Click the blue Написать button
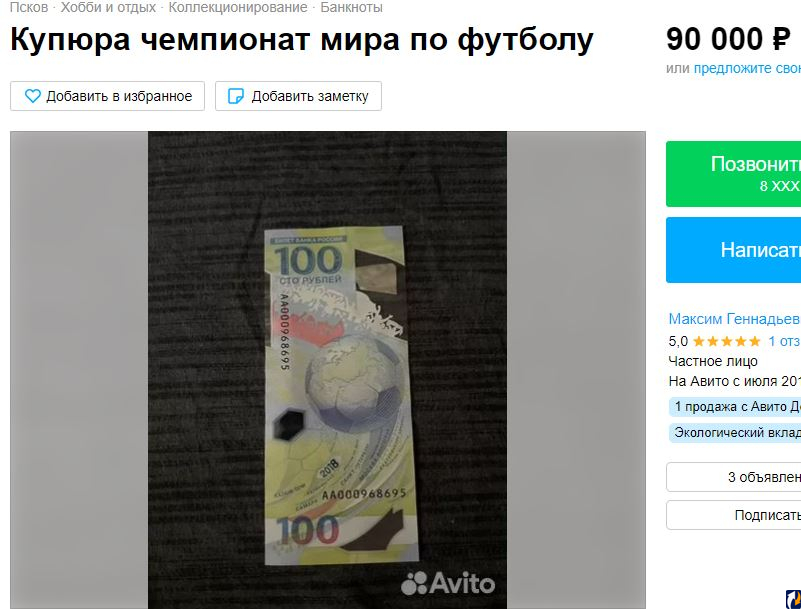Image resolution: width=801 pixels, height=609 pixels. 734,250
